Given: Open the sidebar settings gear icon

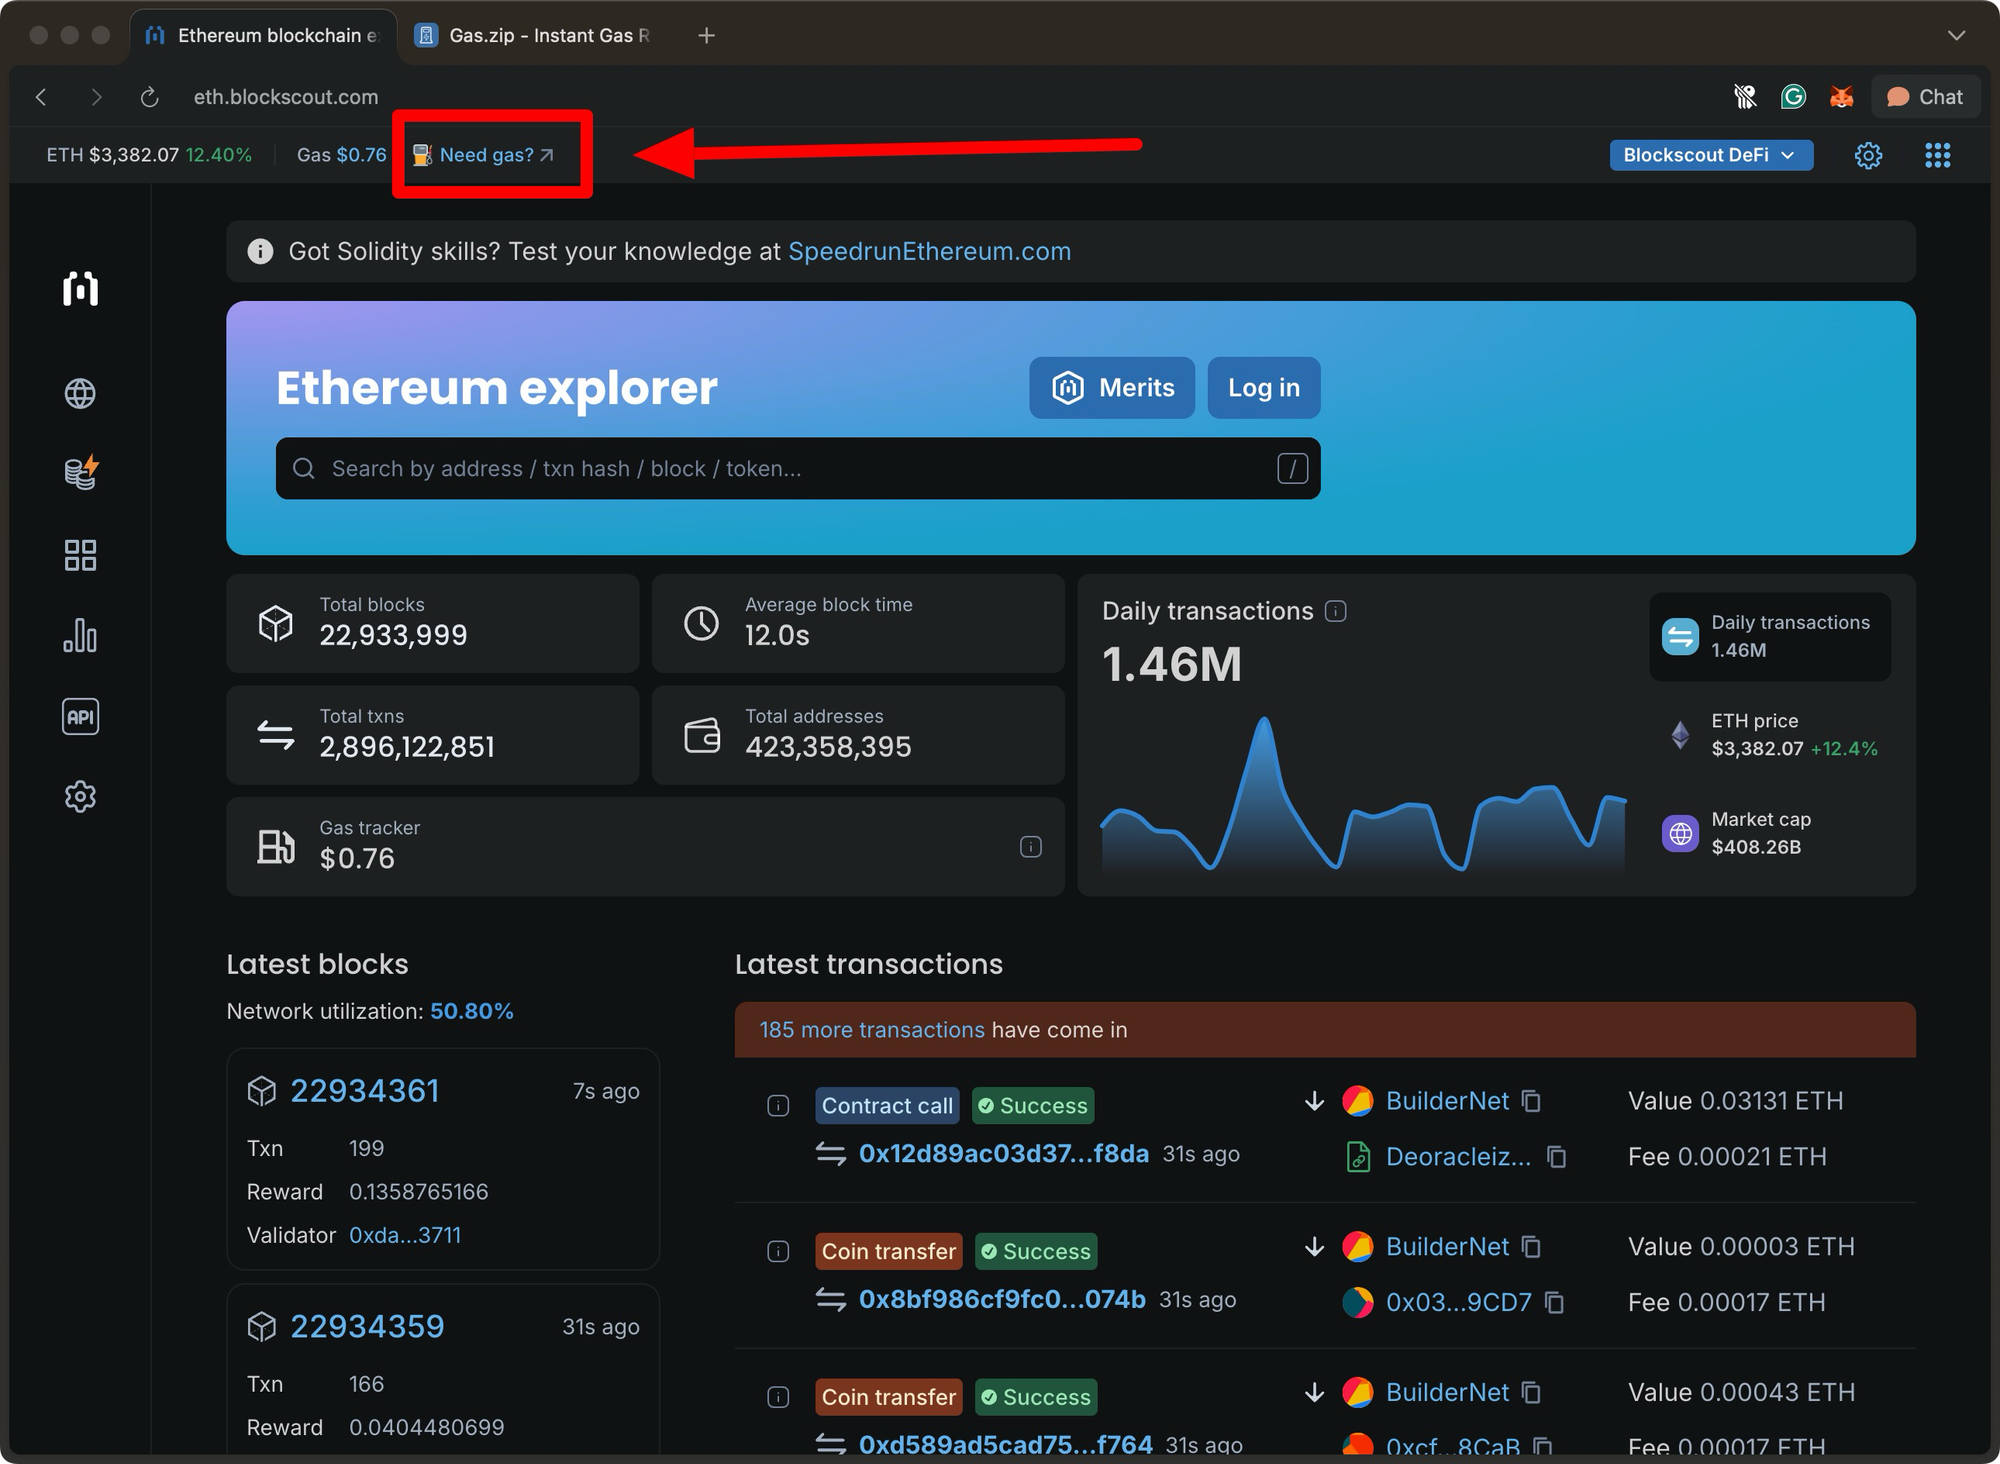Looking at the screenshot, I should [80, 796].
